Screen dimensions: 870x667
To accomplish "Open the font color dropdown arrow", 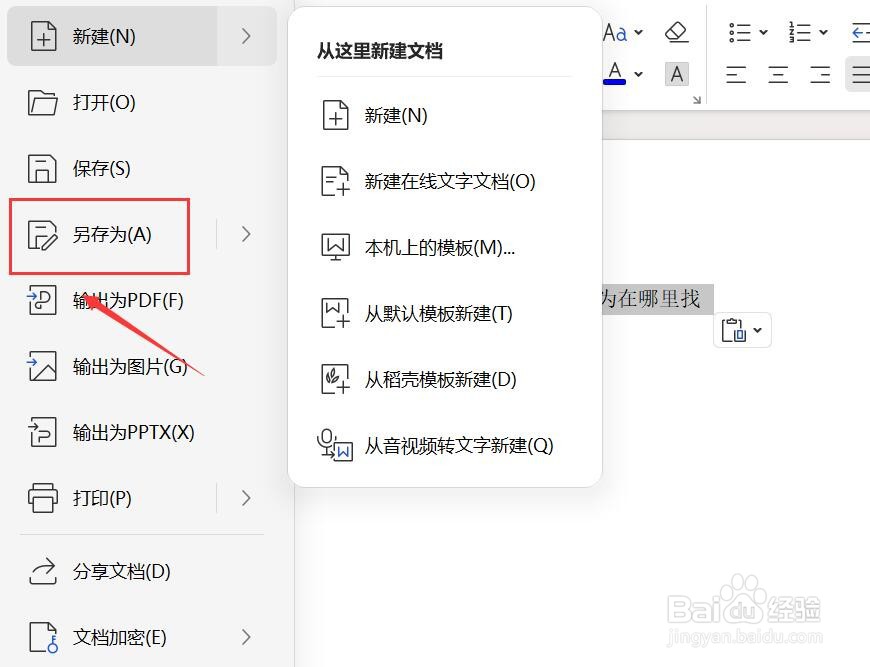I will 638,73.
